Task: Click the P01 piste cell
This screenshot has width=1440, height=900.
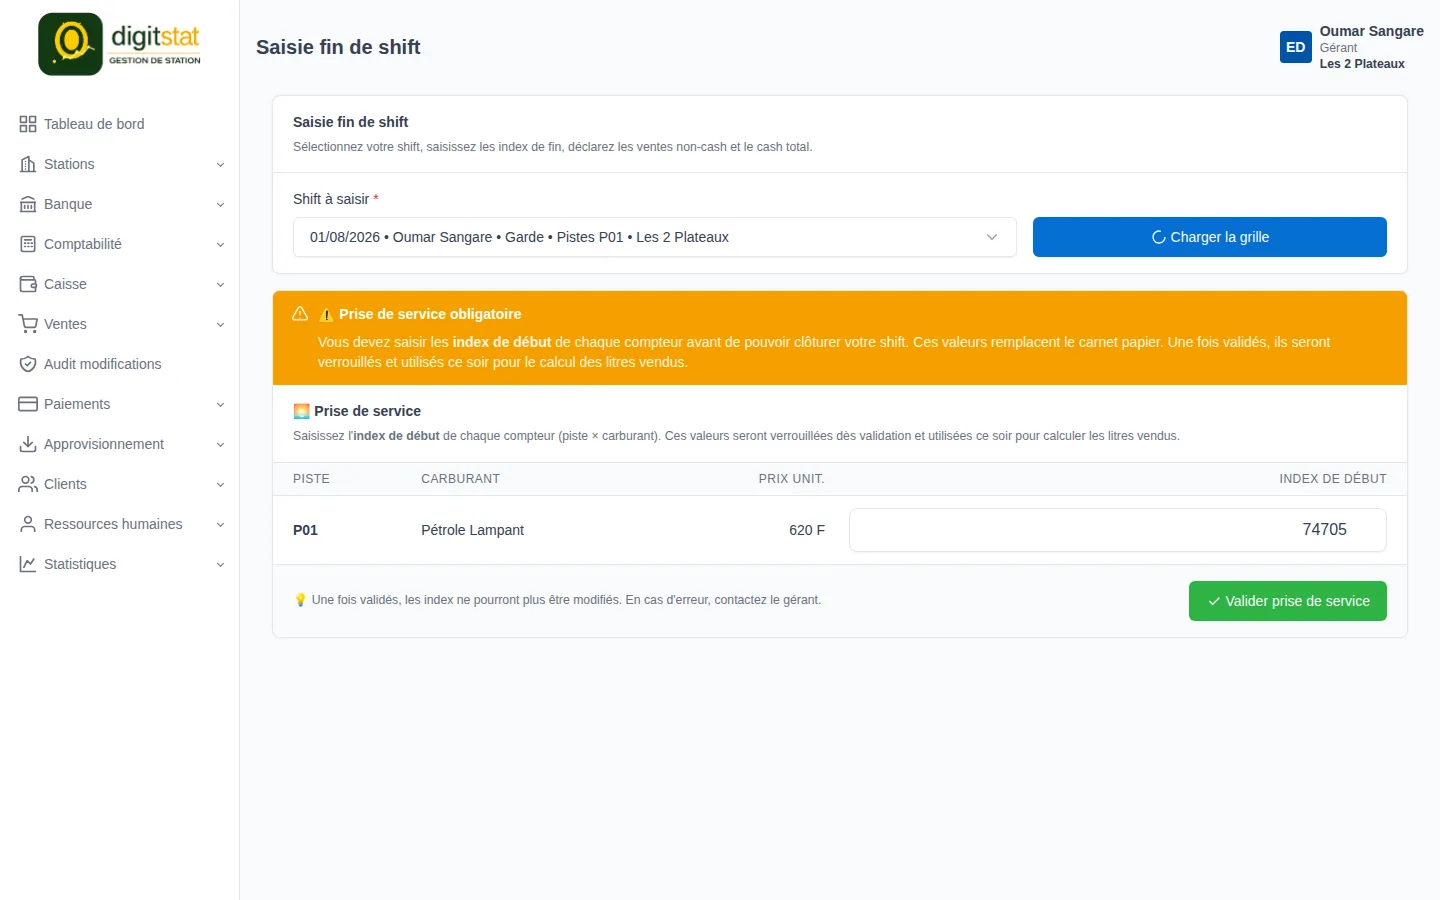Action: pyautogui.click(x=305, y=530)
